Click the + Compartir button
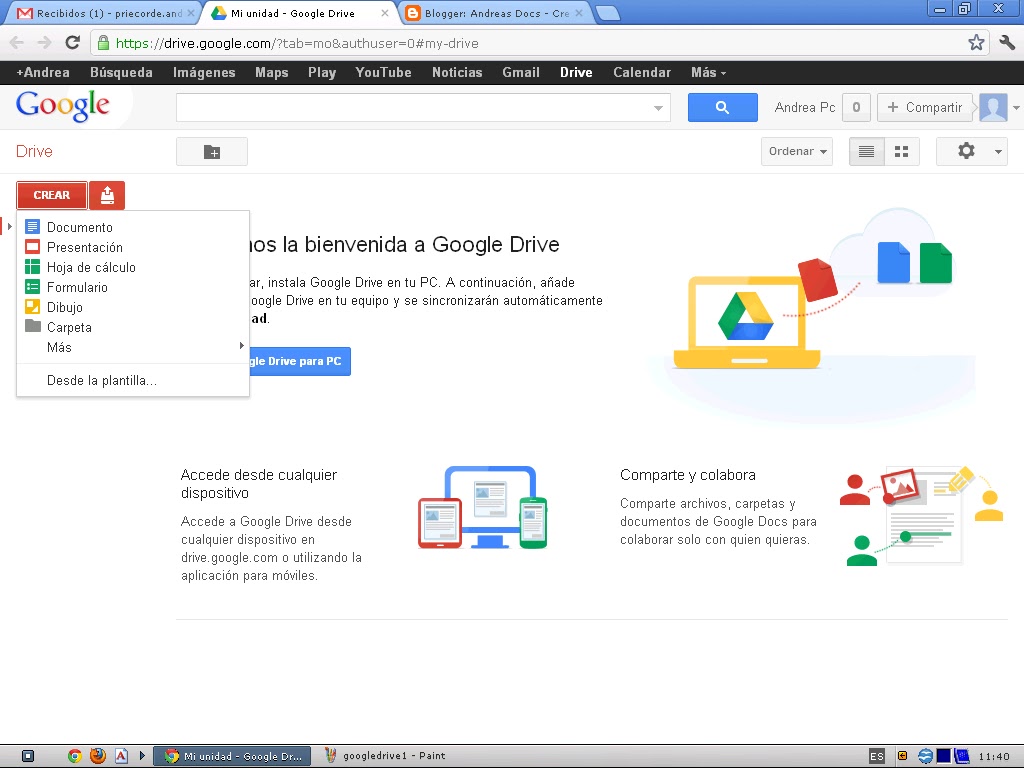Image resolution: width=1024 pixels, height=768 pixels. [x=925, y=107]
